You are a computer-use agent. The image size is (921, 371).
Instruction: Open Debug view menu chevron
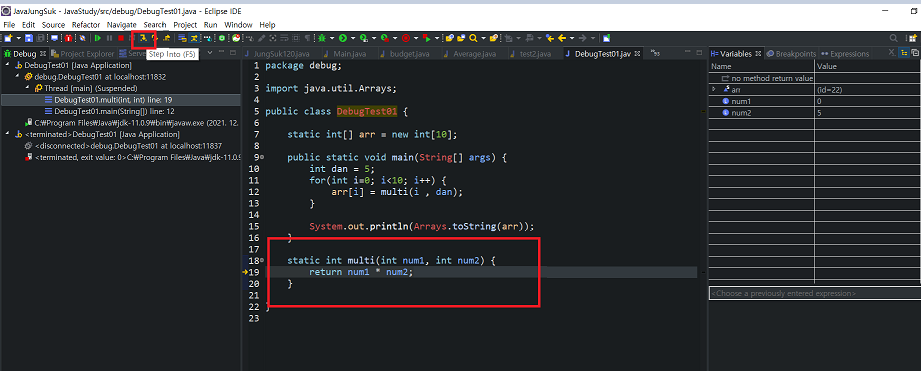[x=210, y=53]
